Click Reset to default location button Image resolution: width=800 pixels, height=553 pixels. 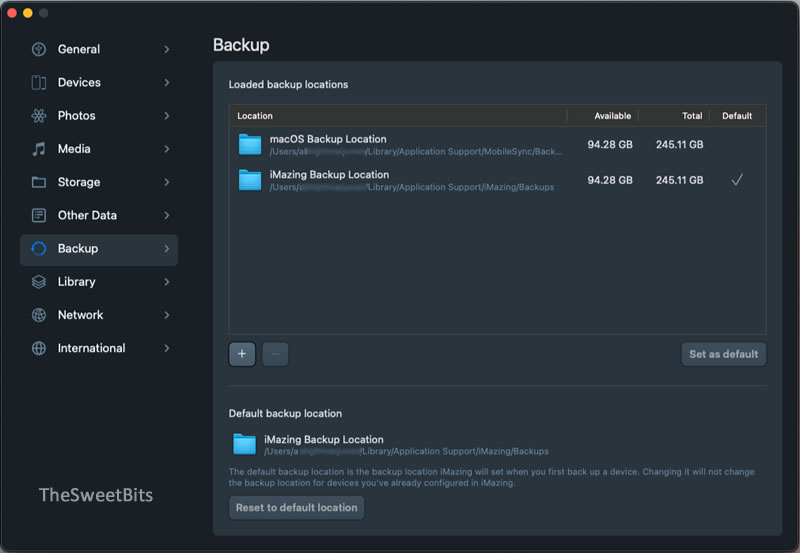296,508
